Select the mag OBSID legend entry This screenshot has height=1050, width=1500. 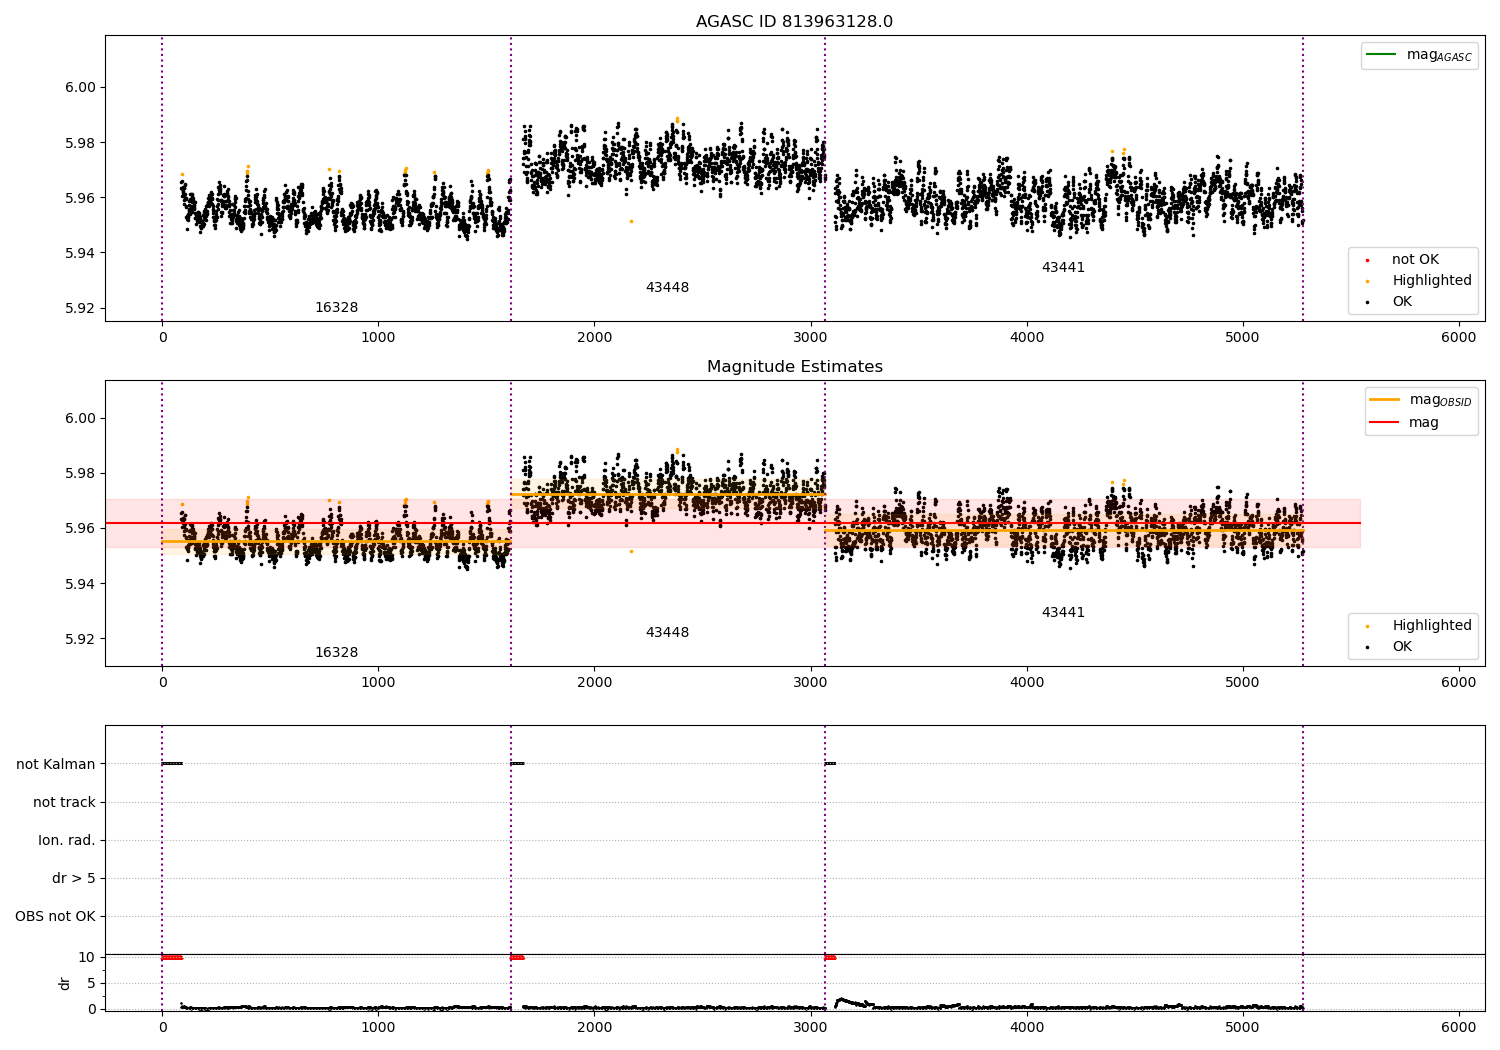1421,400
